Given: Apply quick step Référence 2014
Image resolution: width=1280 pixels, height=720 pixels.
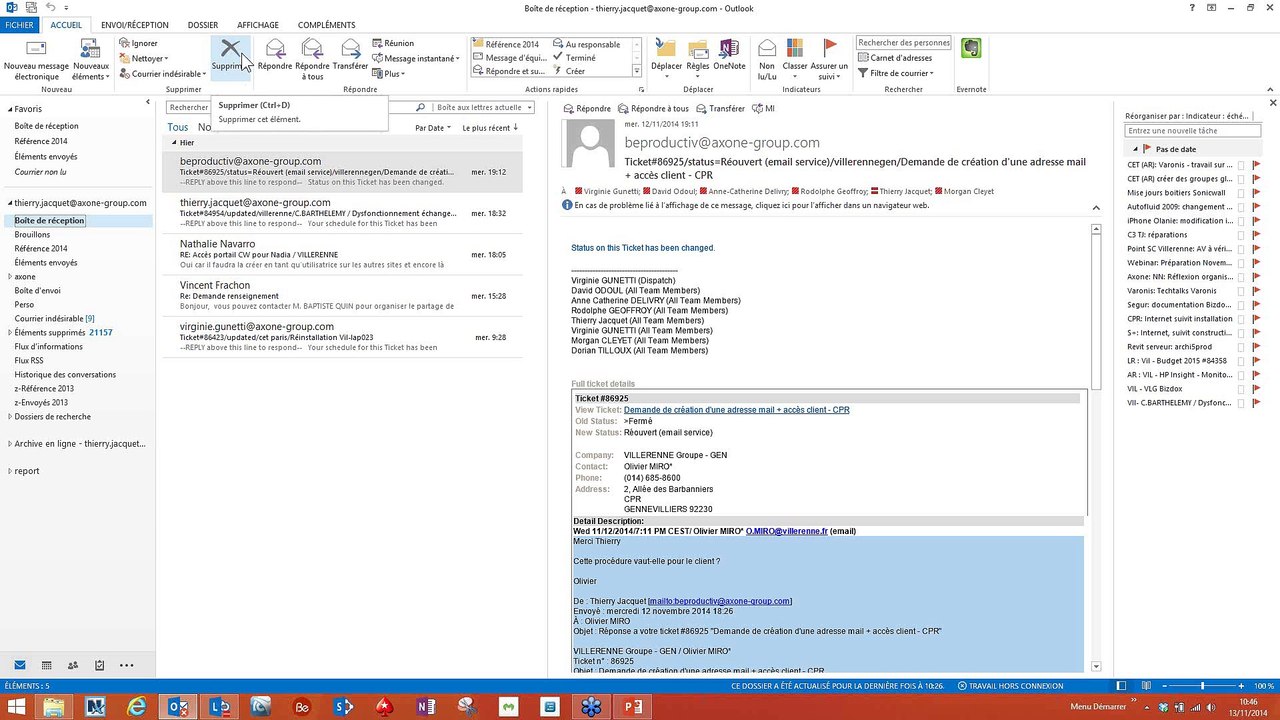Looking at the screenshot, I should (506, 44).
